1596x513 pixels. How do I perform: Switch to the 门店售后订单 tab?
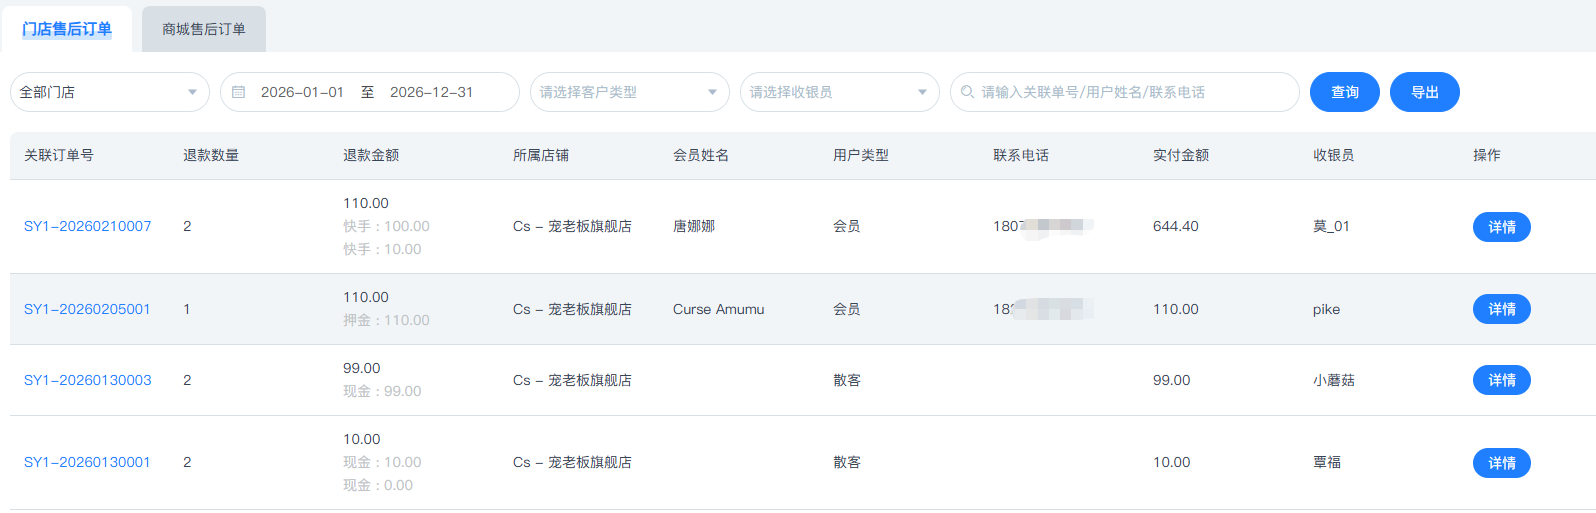[67, 29]
